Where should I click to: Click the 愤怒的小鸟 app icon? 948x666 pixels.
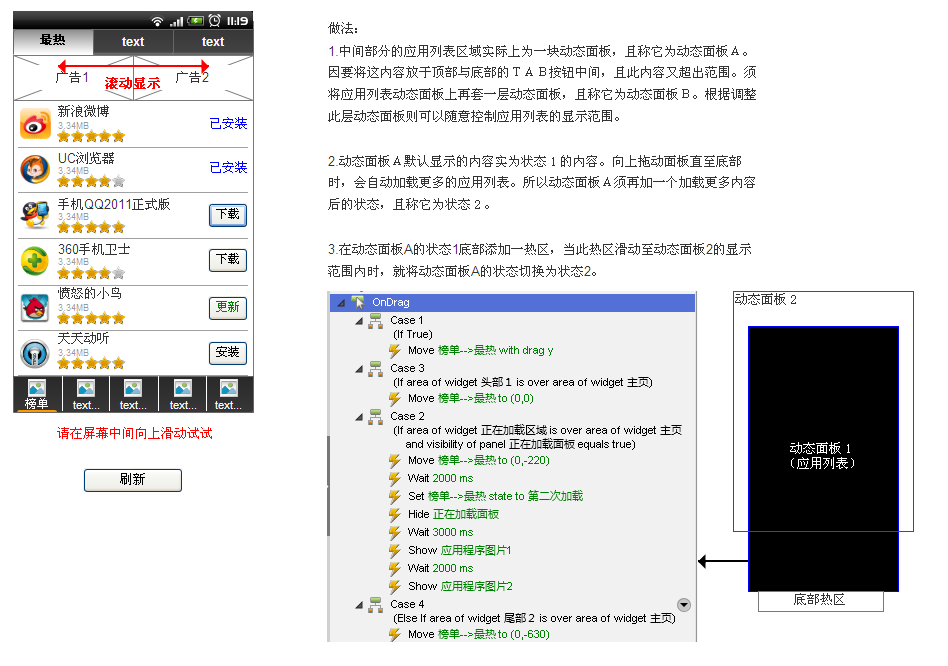[35, 307]
